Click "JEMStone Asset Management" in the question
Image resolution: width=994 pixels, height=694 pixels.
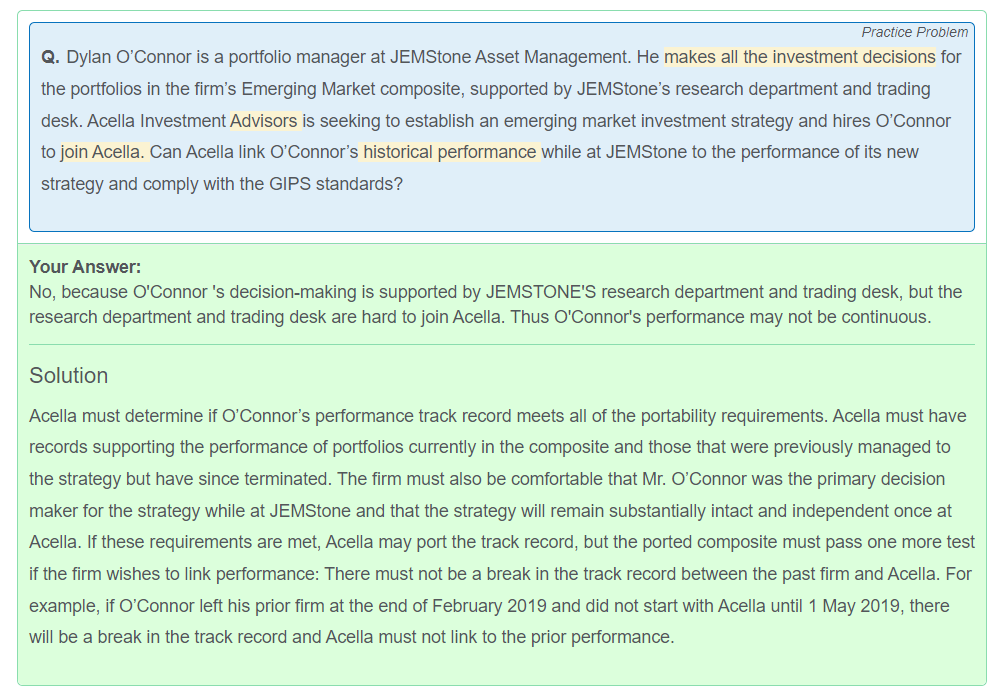tap(510, 57)
